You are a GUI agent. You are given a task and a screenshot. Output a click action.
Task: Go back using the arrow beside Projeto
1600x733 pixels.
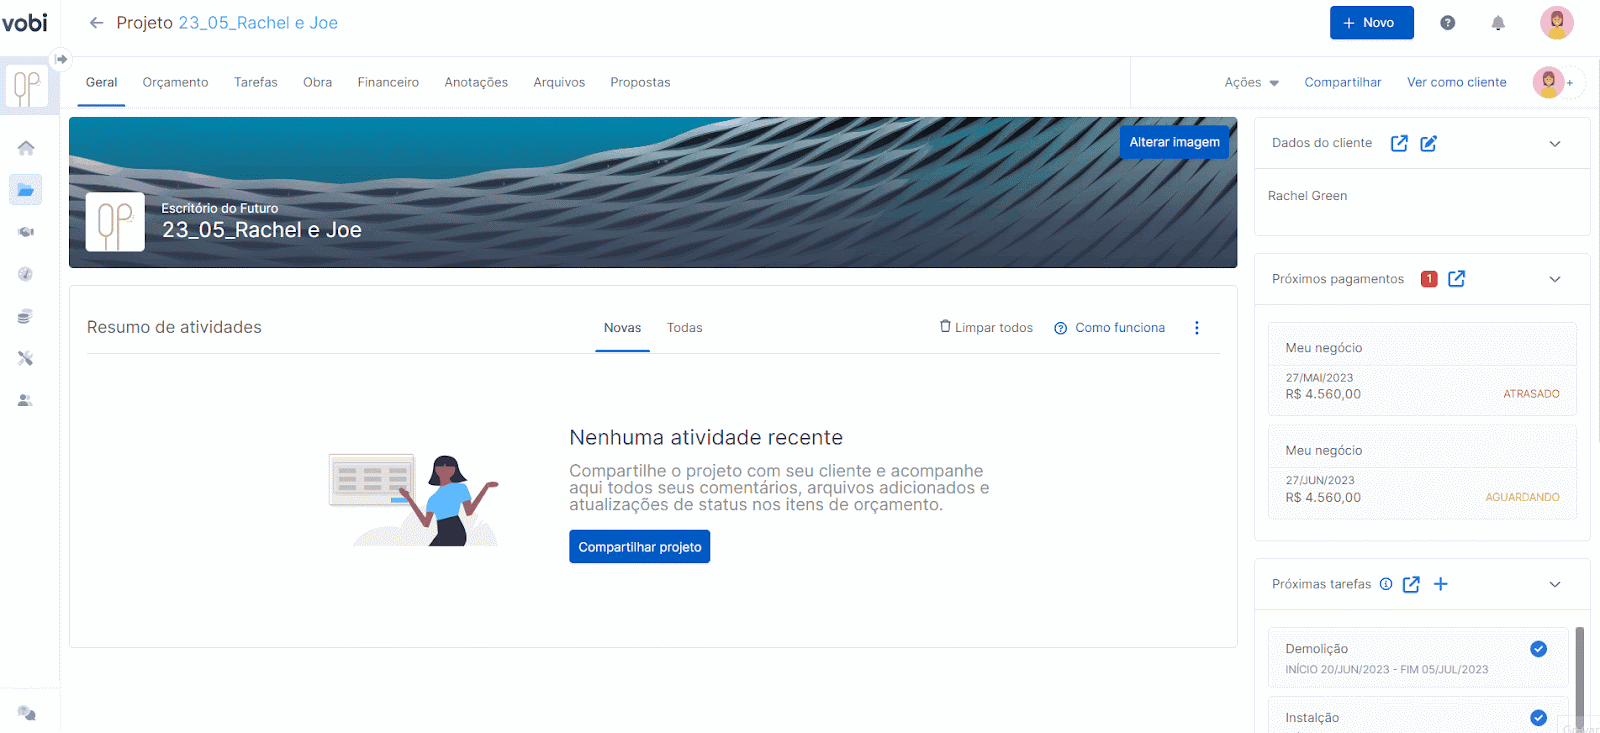point(96,23)
